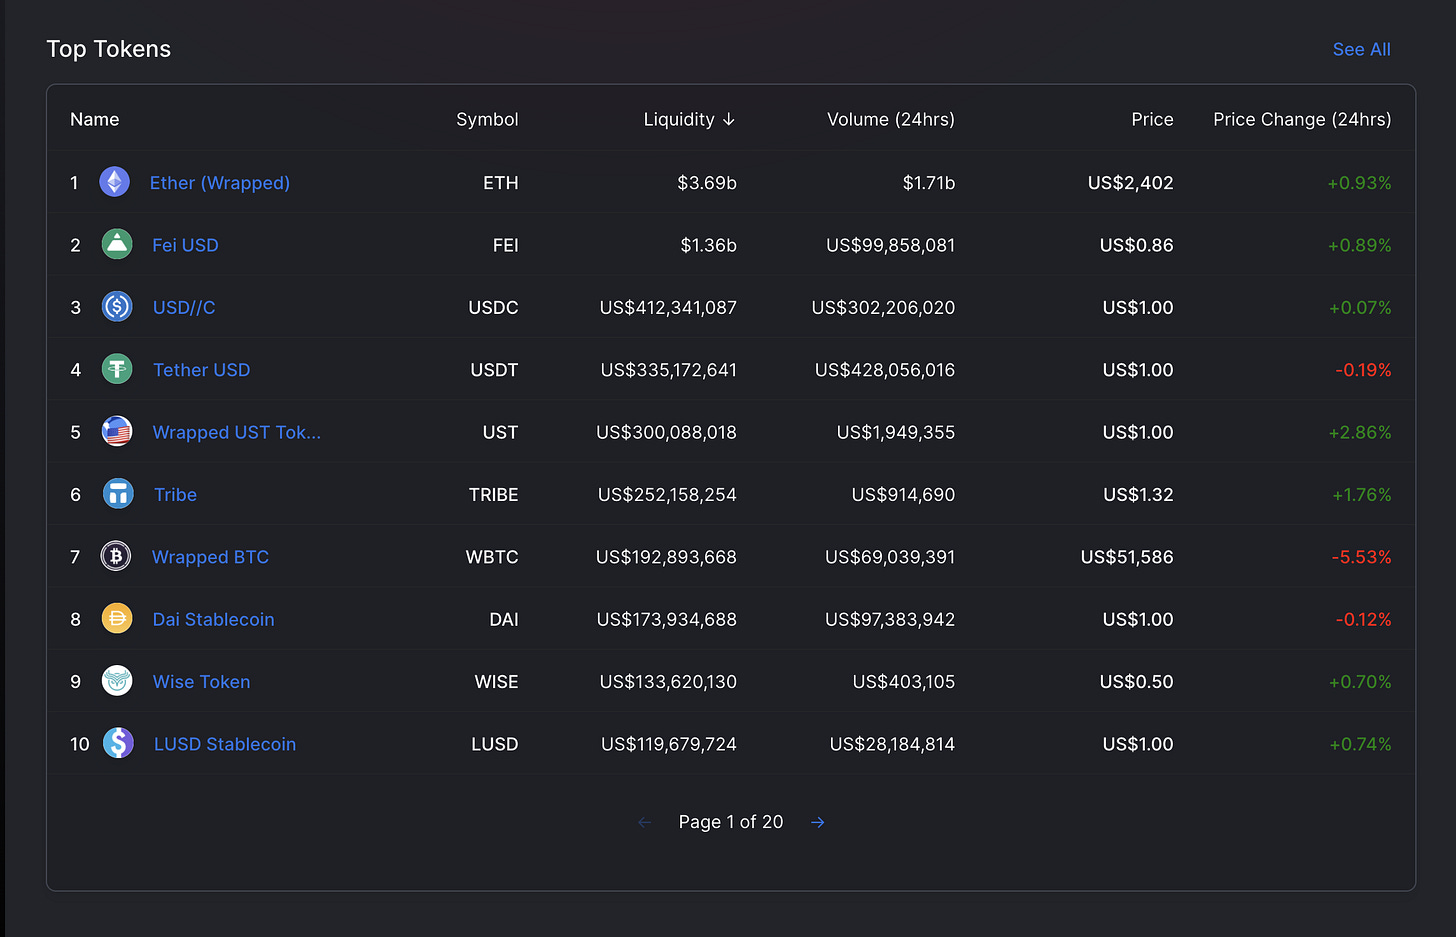Click the $1.36b liquidity value
This screenshot has width=1456, height=937.
(x=708, y=245)
